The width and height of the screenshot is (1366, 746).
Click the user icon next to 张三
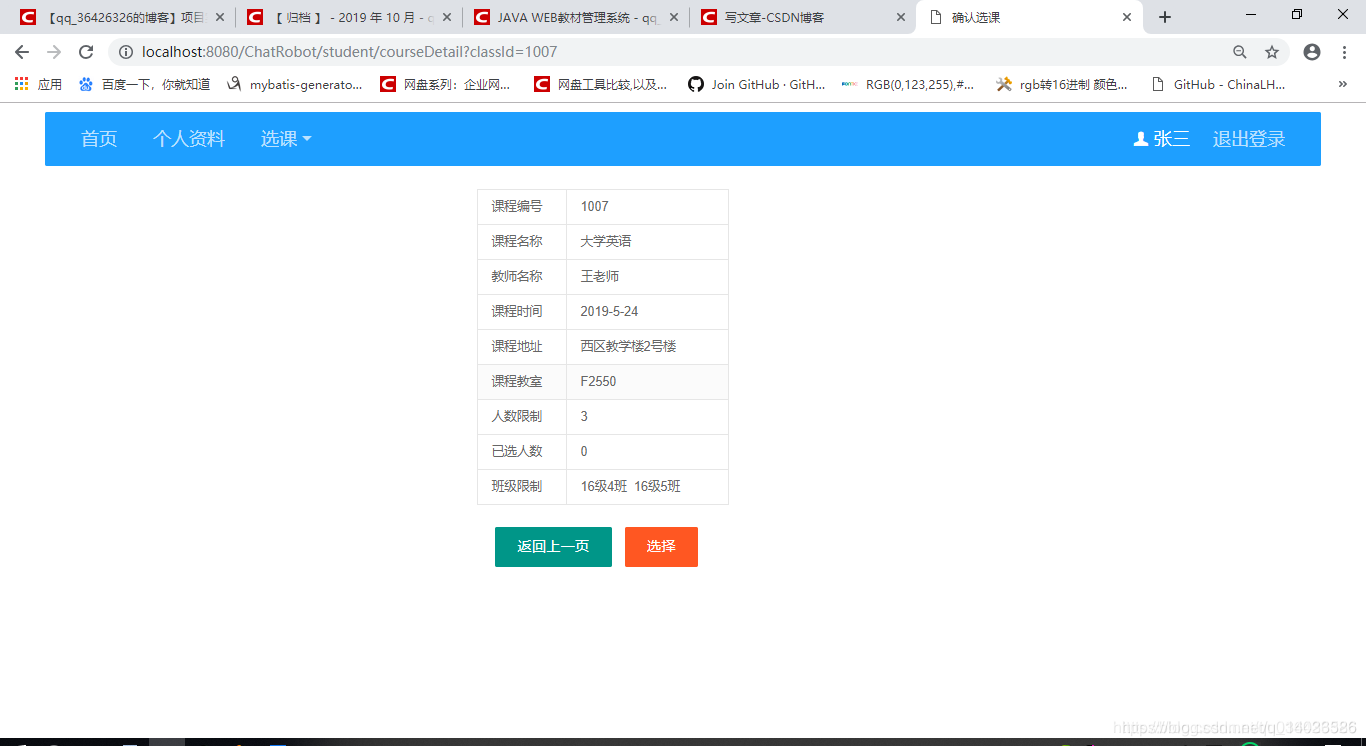pyautogui.click(x=1141, y=139)
